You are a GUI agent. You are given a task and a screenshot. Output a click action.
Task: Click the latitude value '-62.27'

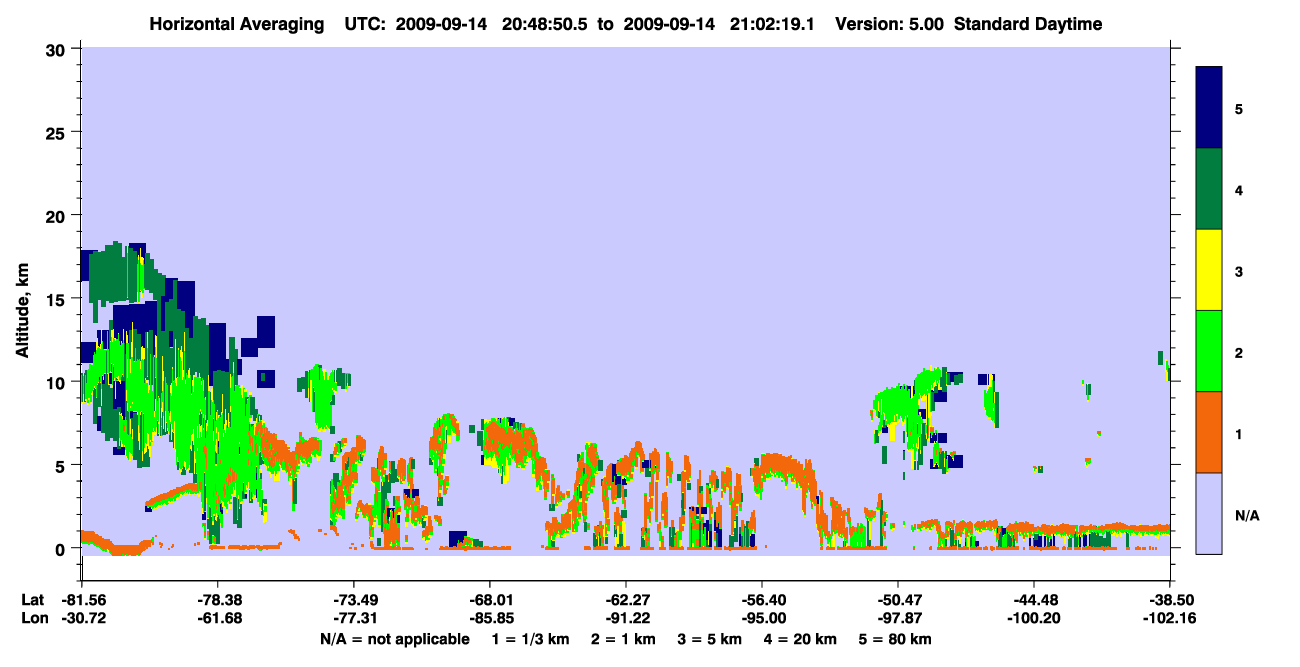pyautogui.click(x=625, y=600)
